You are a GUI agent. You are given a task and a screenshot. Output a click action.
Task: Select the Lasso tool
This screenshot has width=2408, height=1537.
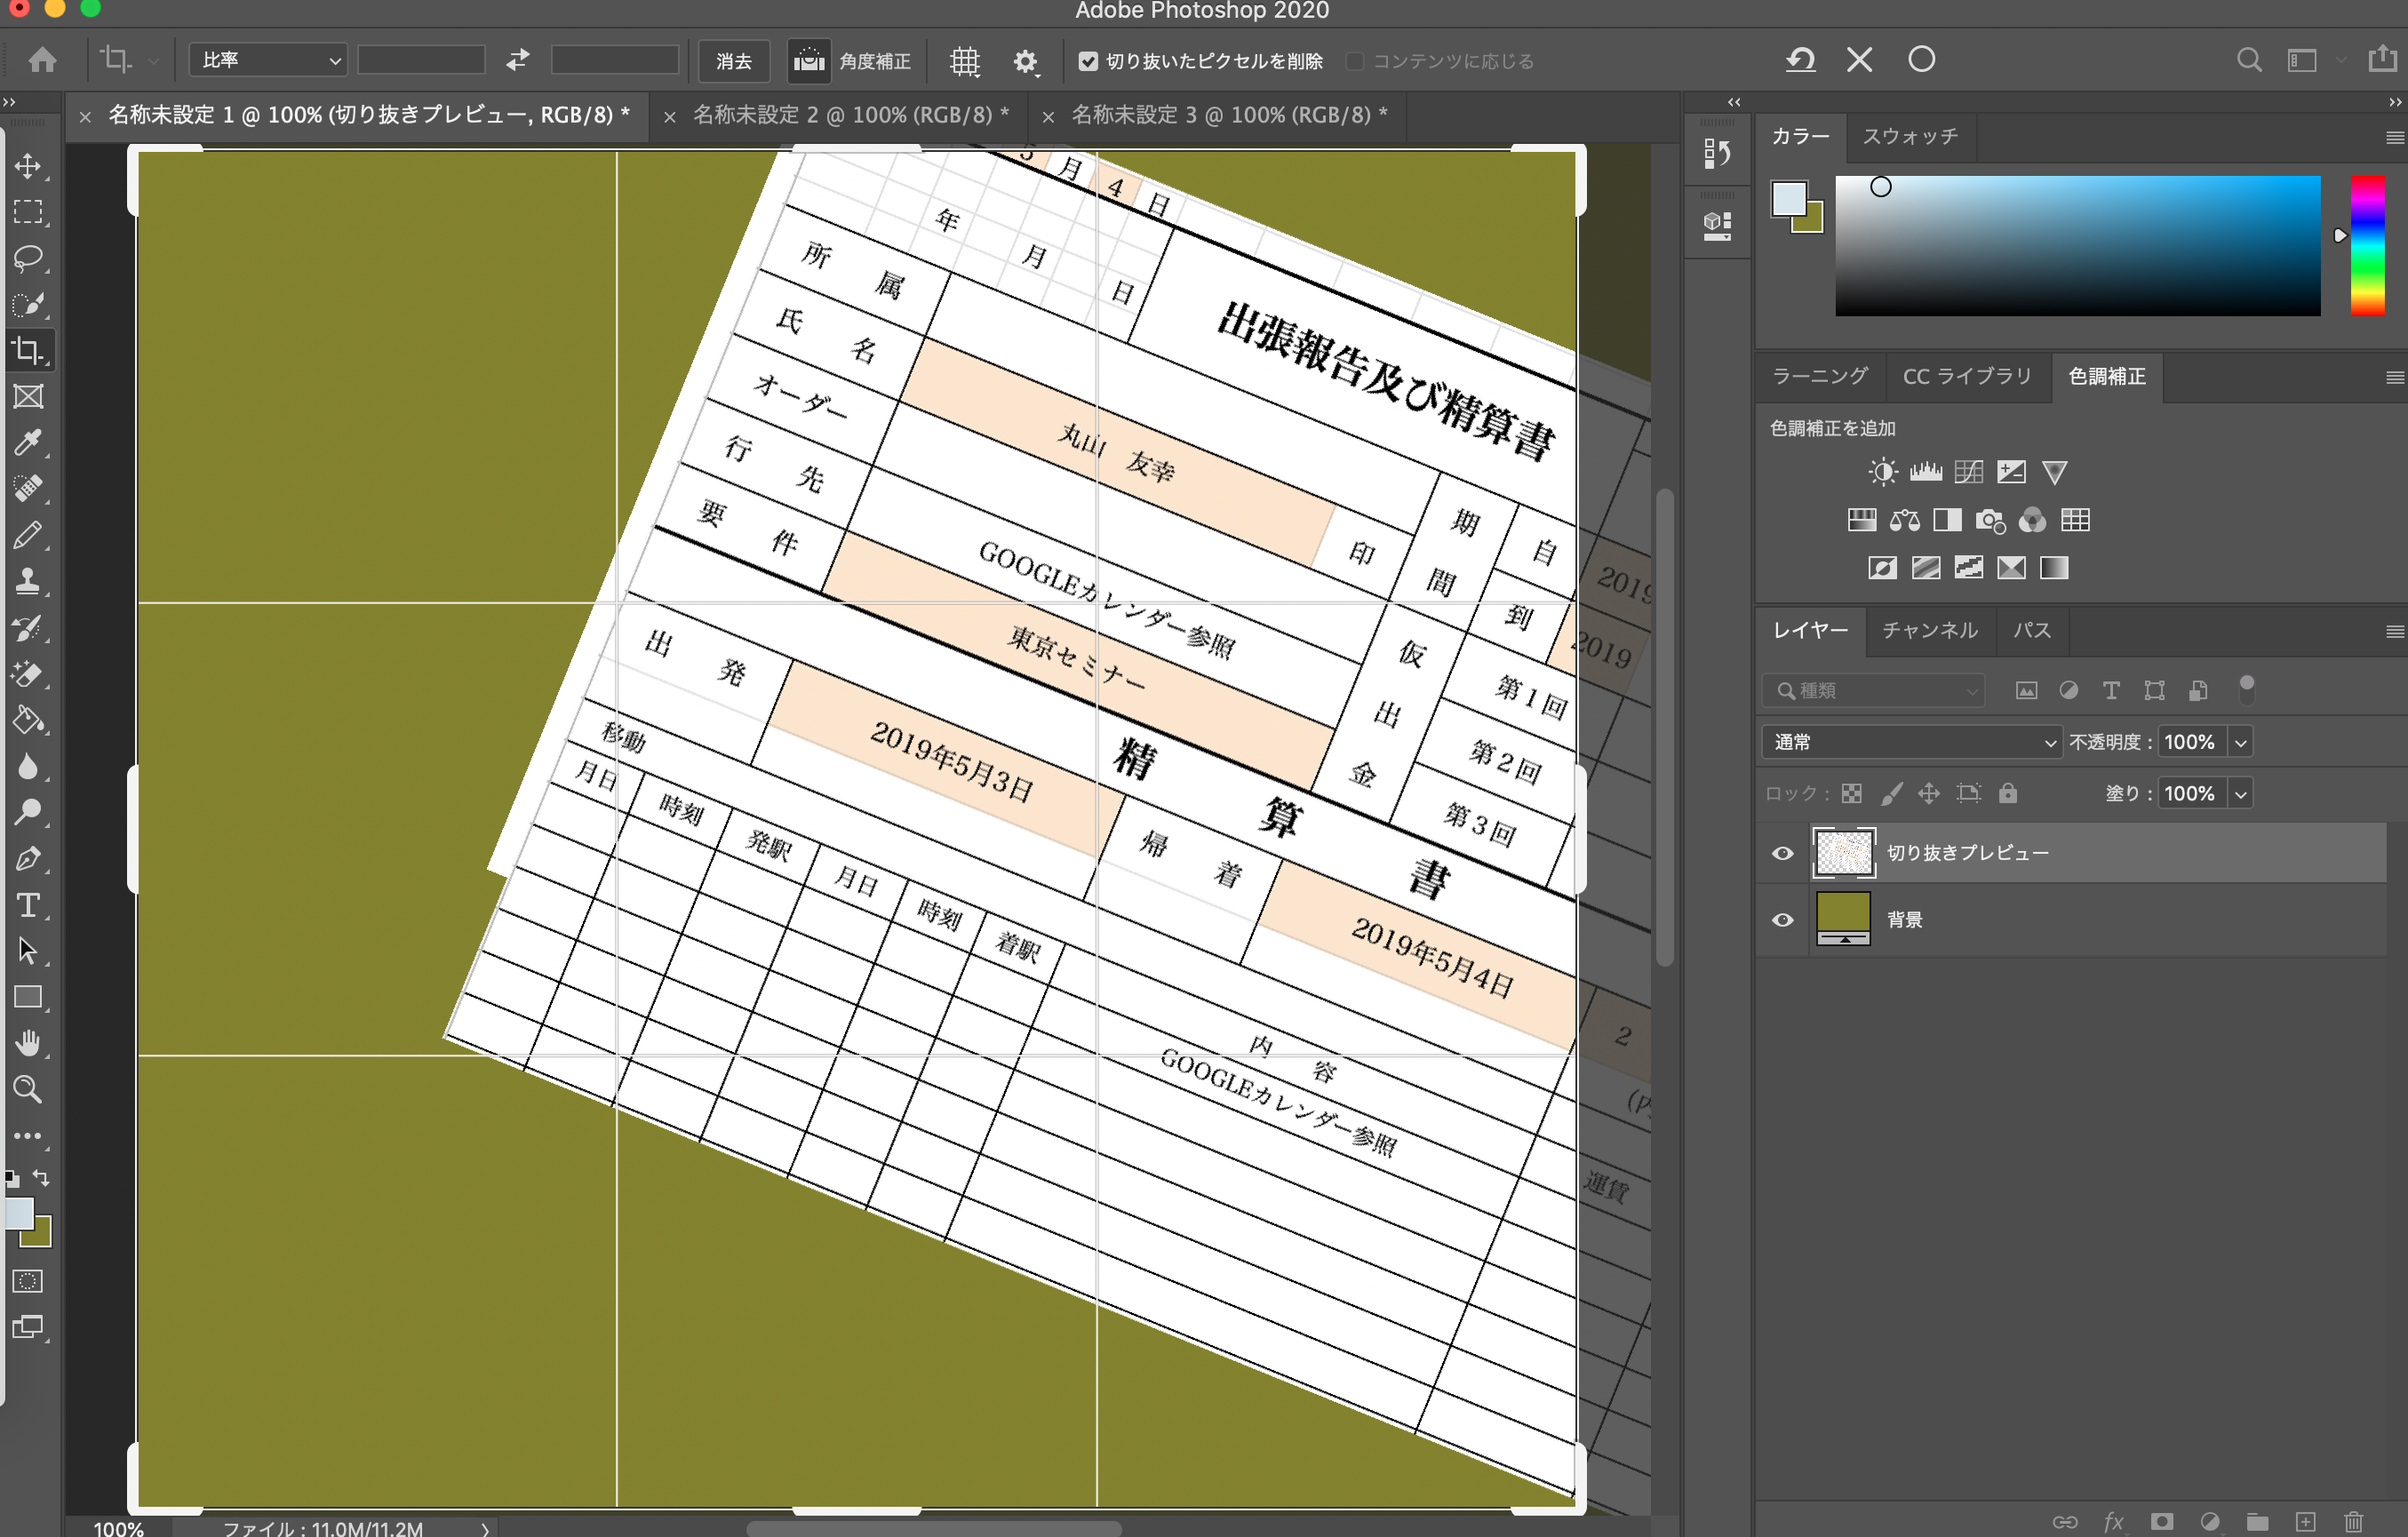tap(28, 258)
